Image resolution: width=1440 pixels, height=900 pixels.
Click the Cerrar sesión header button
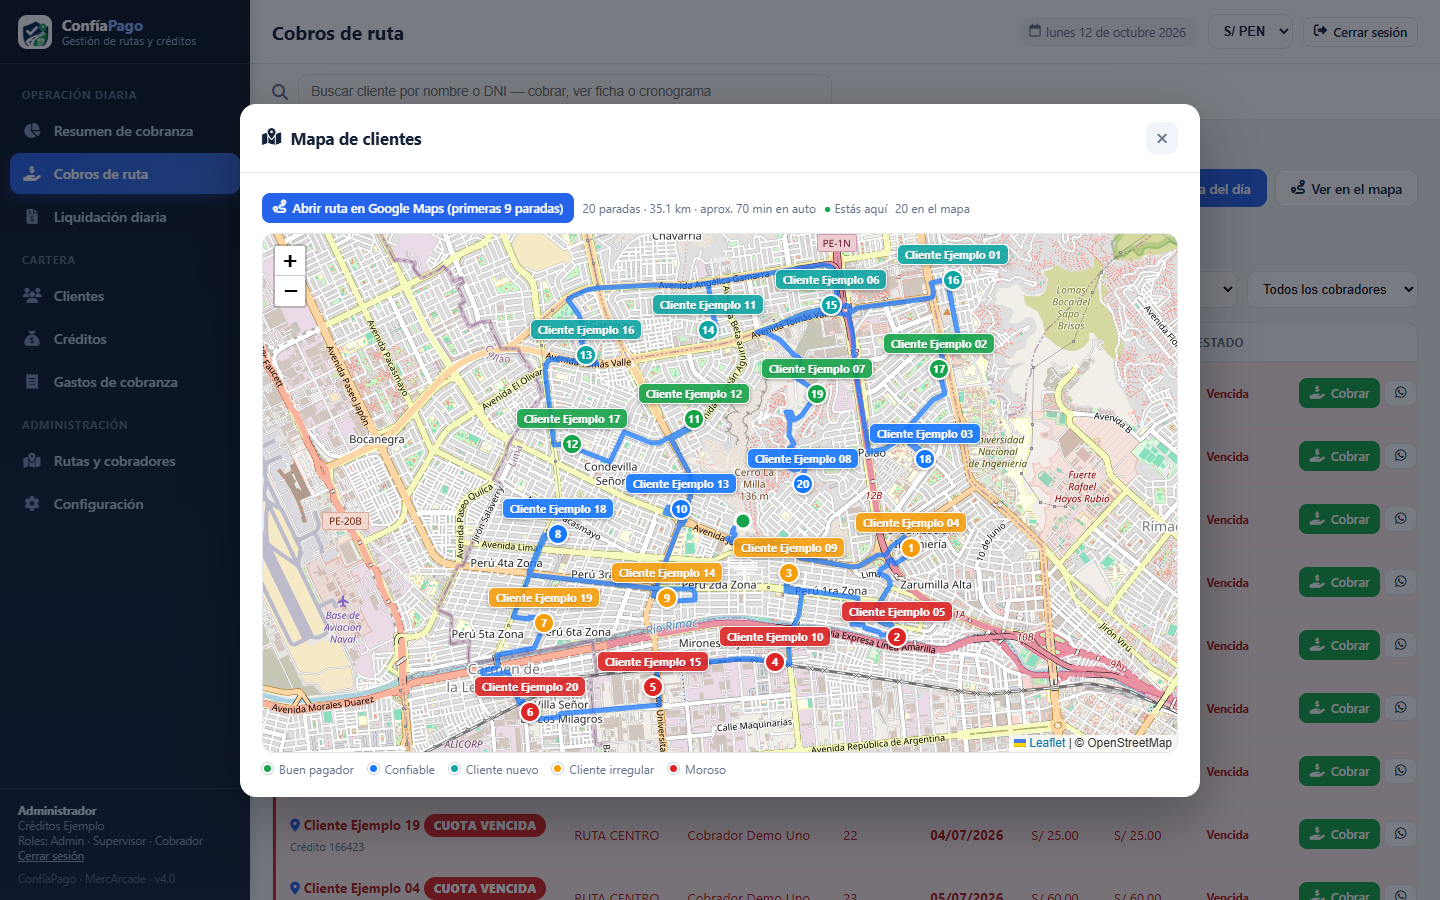pos(1361,32)
